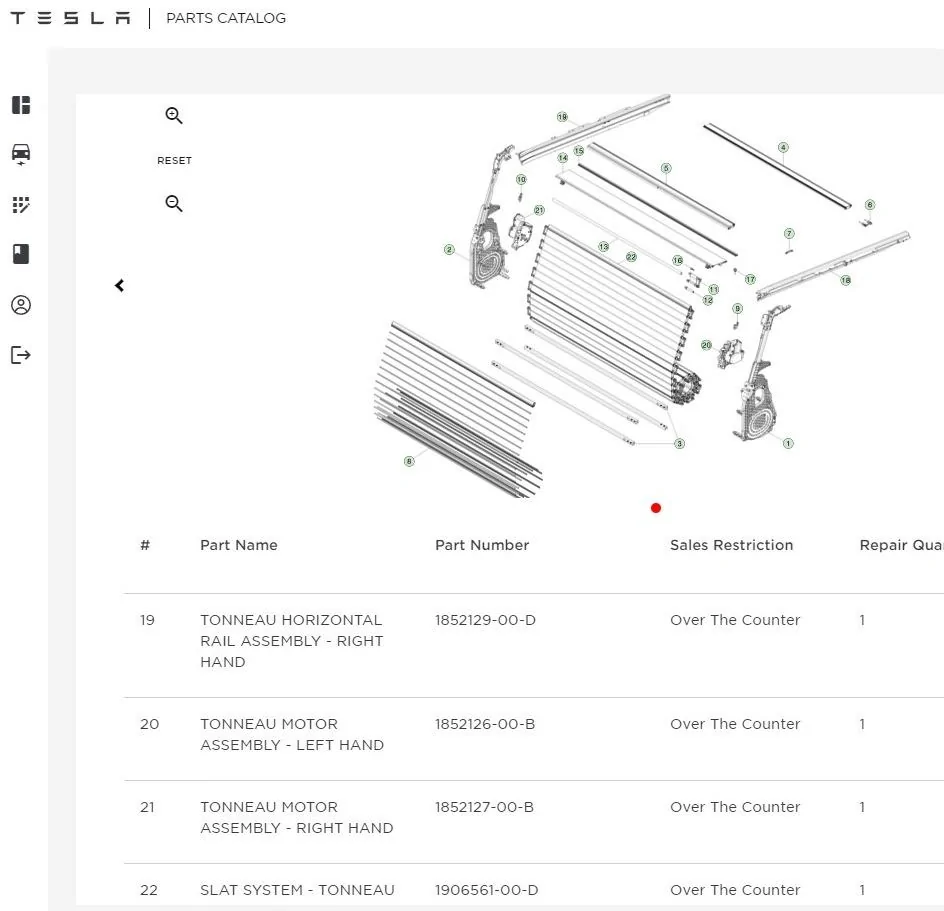Click the red dot below the diagram
This screenshot has width=944, height=911.
point(656,508)
